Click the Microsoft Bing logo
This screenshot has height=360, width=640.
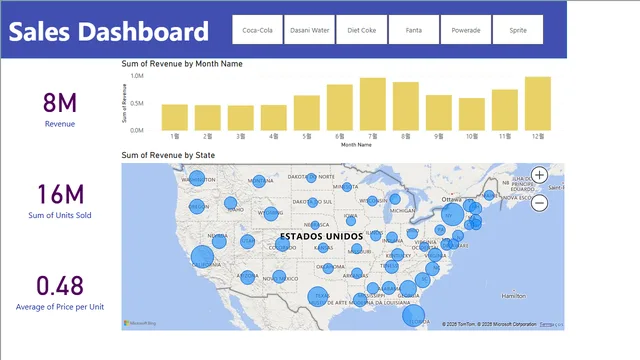[140, 323]
